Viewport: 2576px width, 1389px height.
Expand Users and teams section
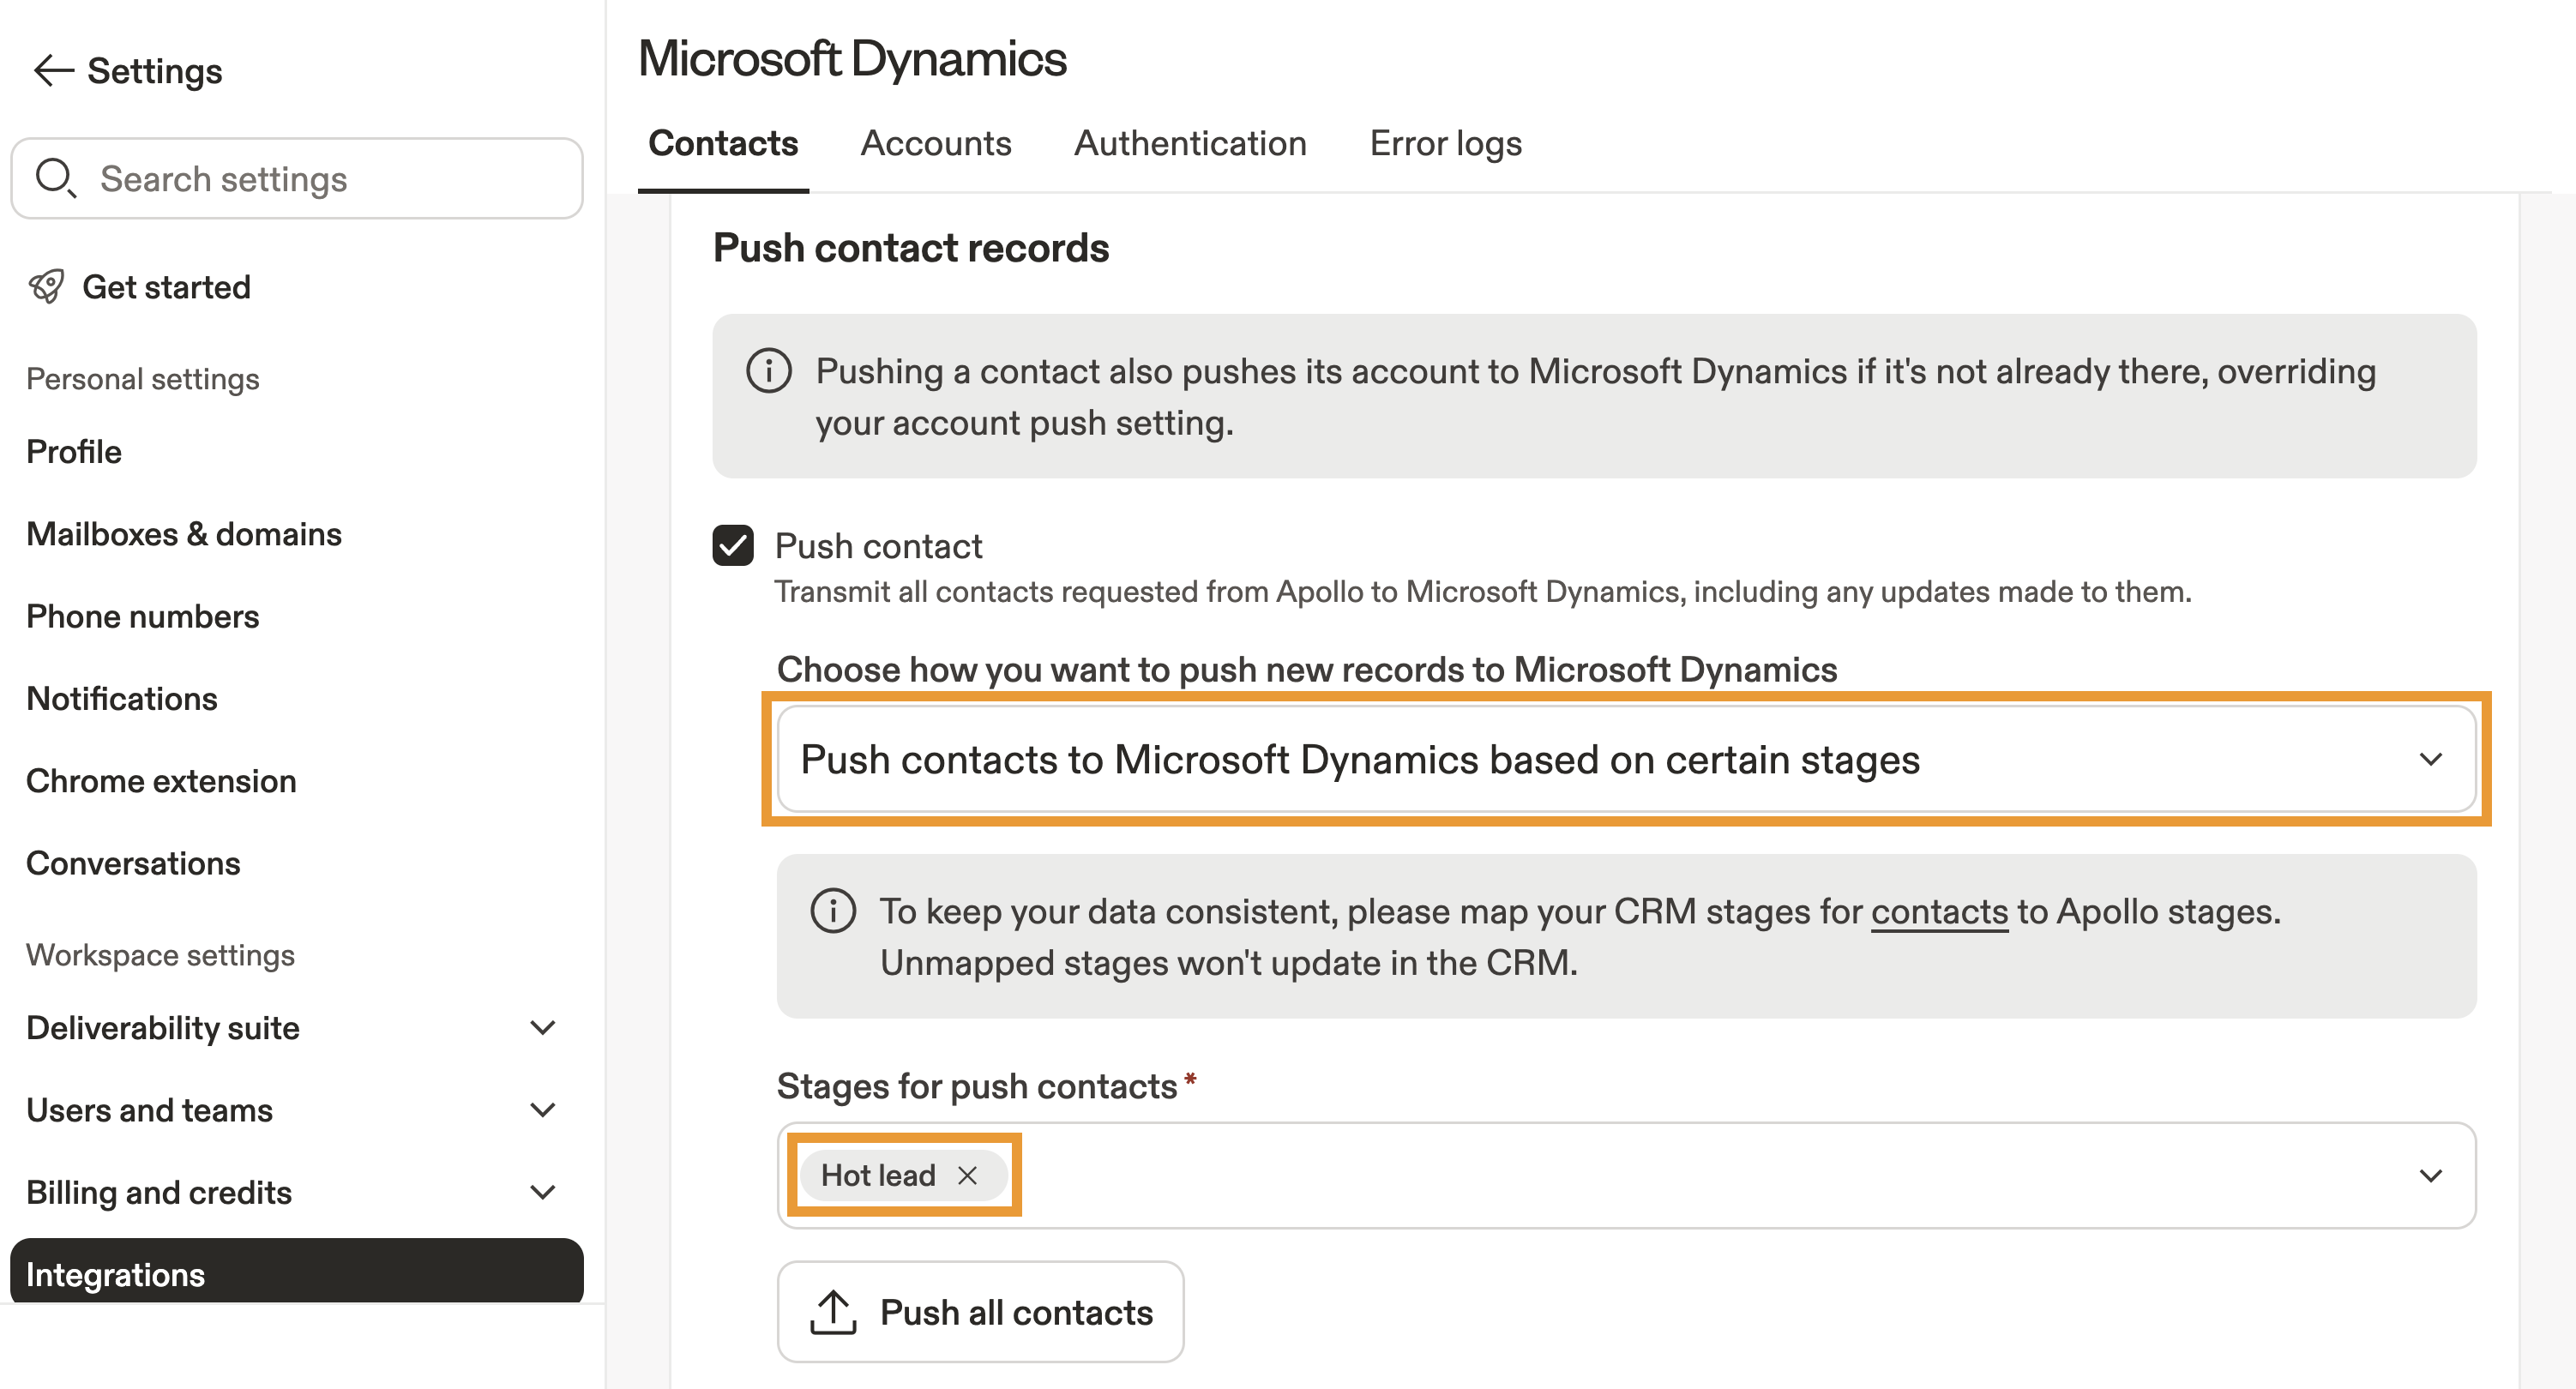[542, 1110]
